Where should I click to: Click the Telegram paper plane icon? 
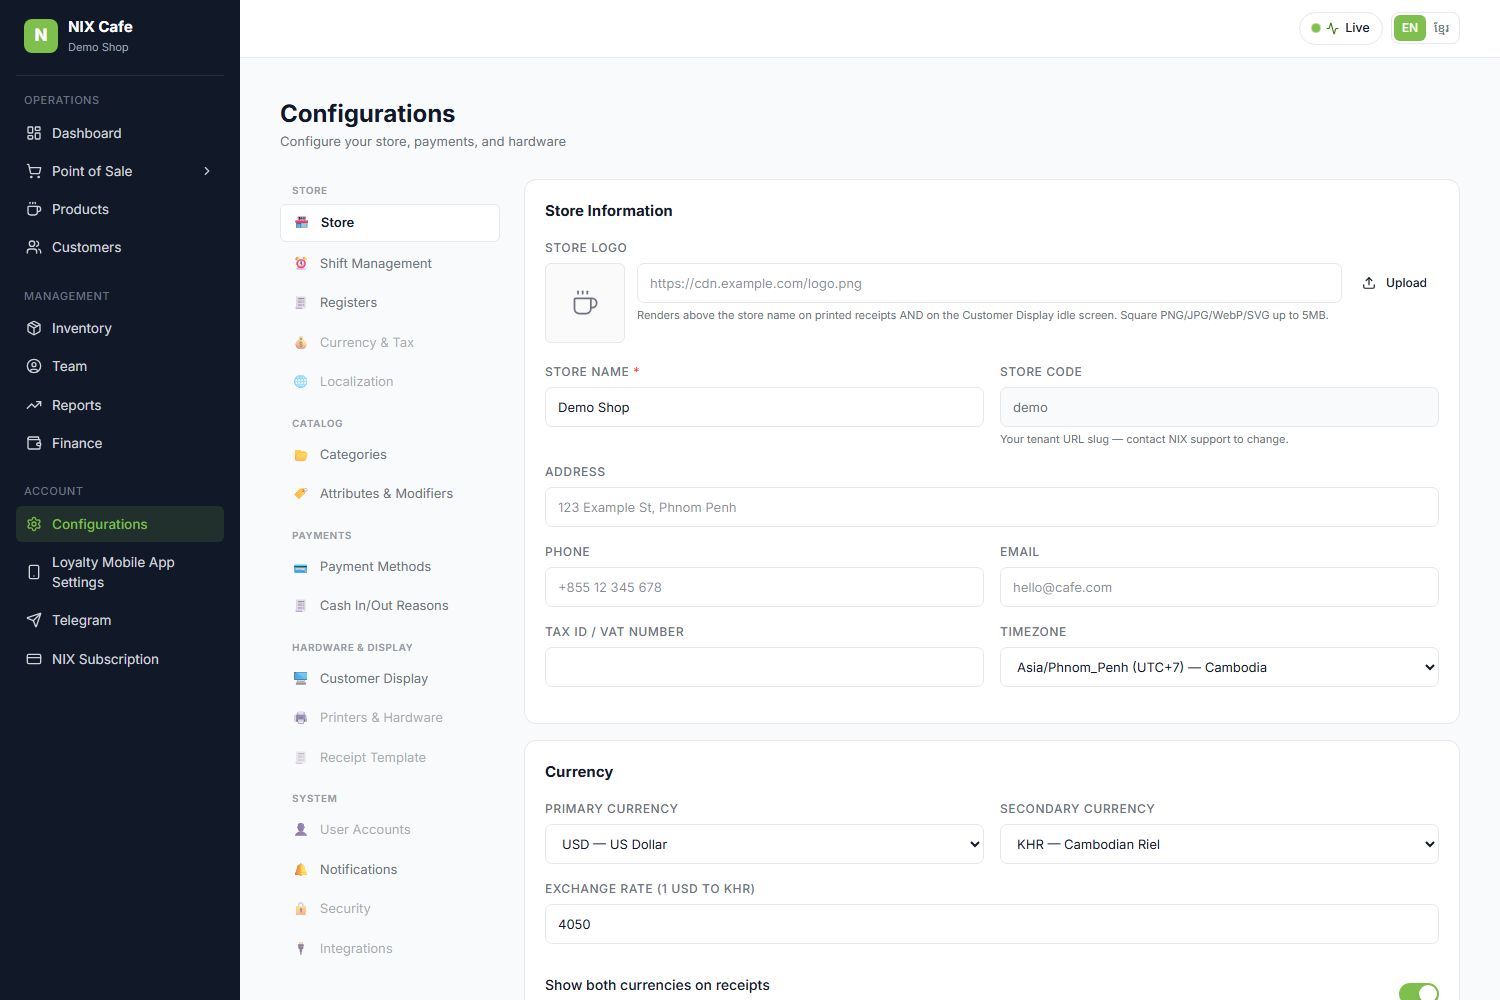34,620
